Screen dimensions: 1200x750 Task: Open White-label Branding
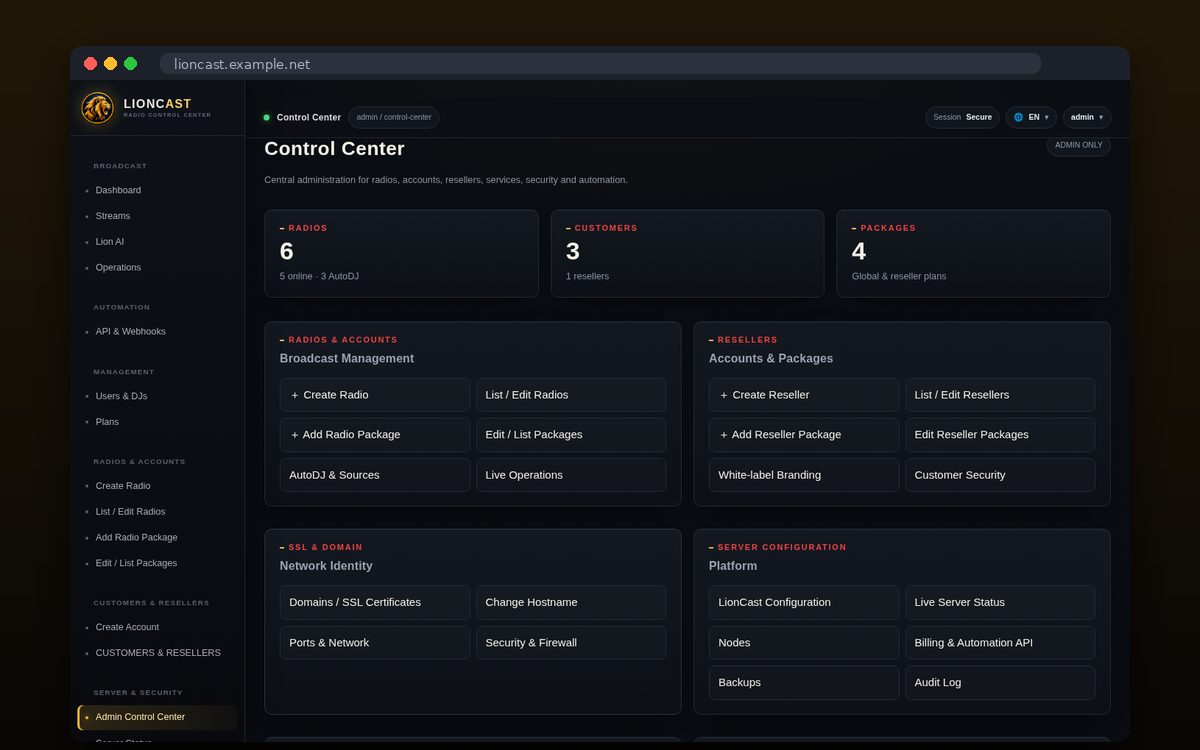pyautogui.click(x=804, y=475)
